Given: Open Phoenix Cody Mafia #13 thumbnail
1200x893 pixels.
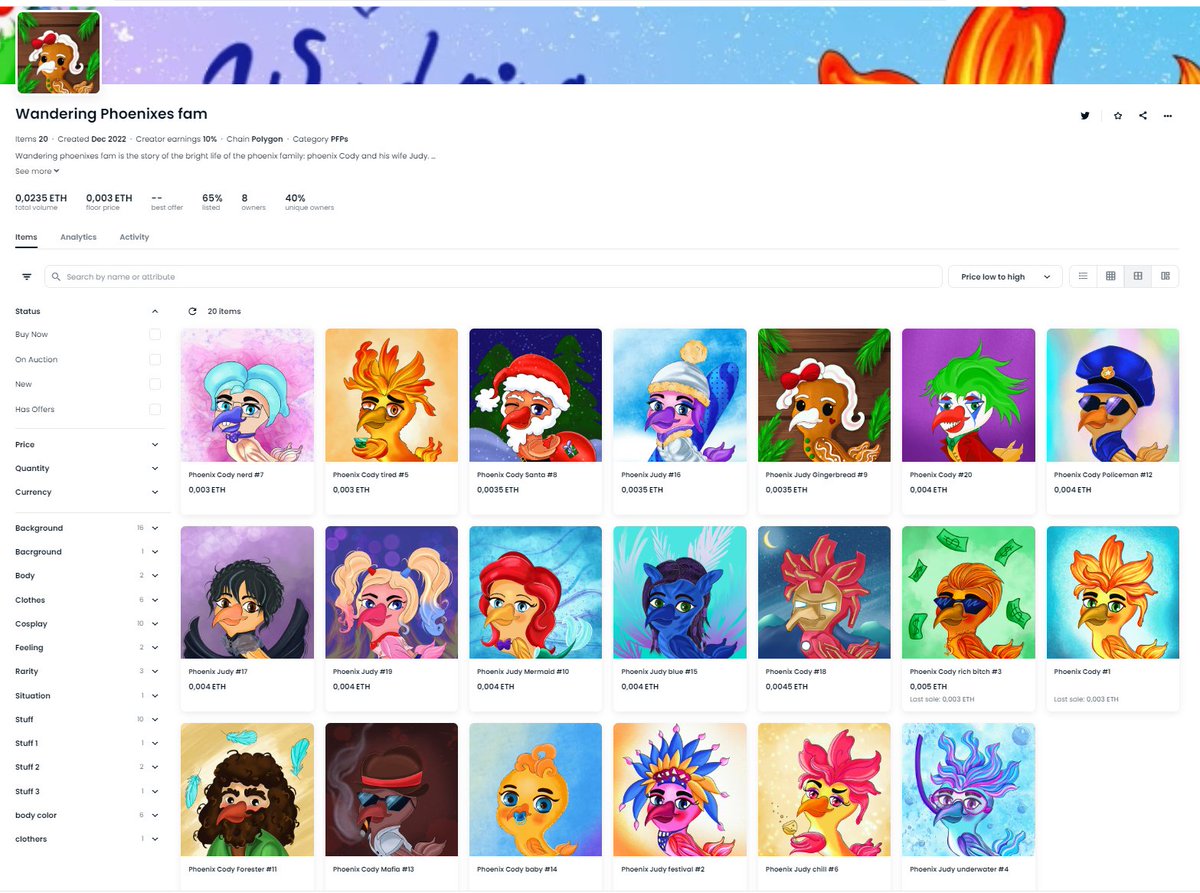Looking at the screenshot, I should coord(392,789).
